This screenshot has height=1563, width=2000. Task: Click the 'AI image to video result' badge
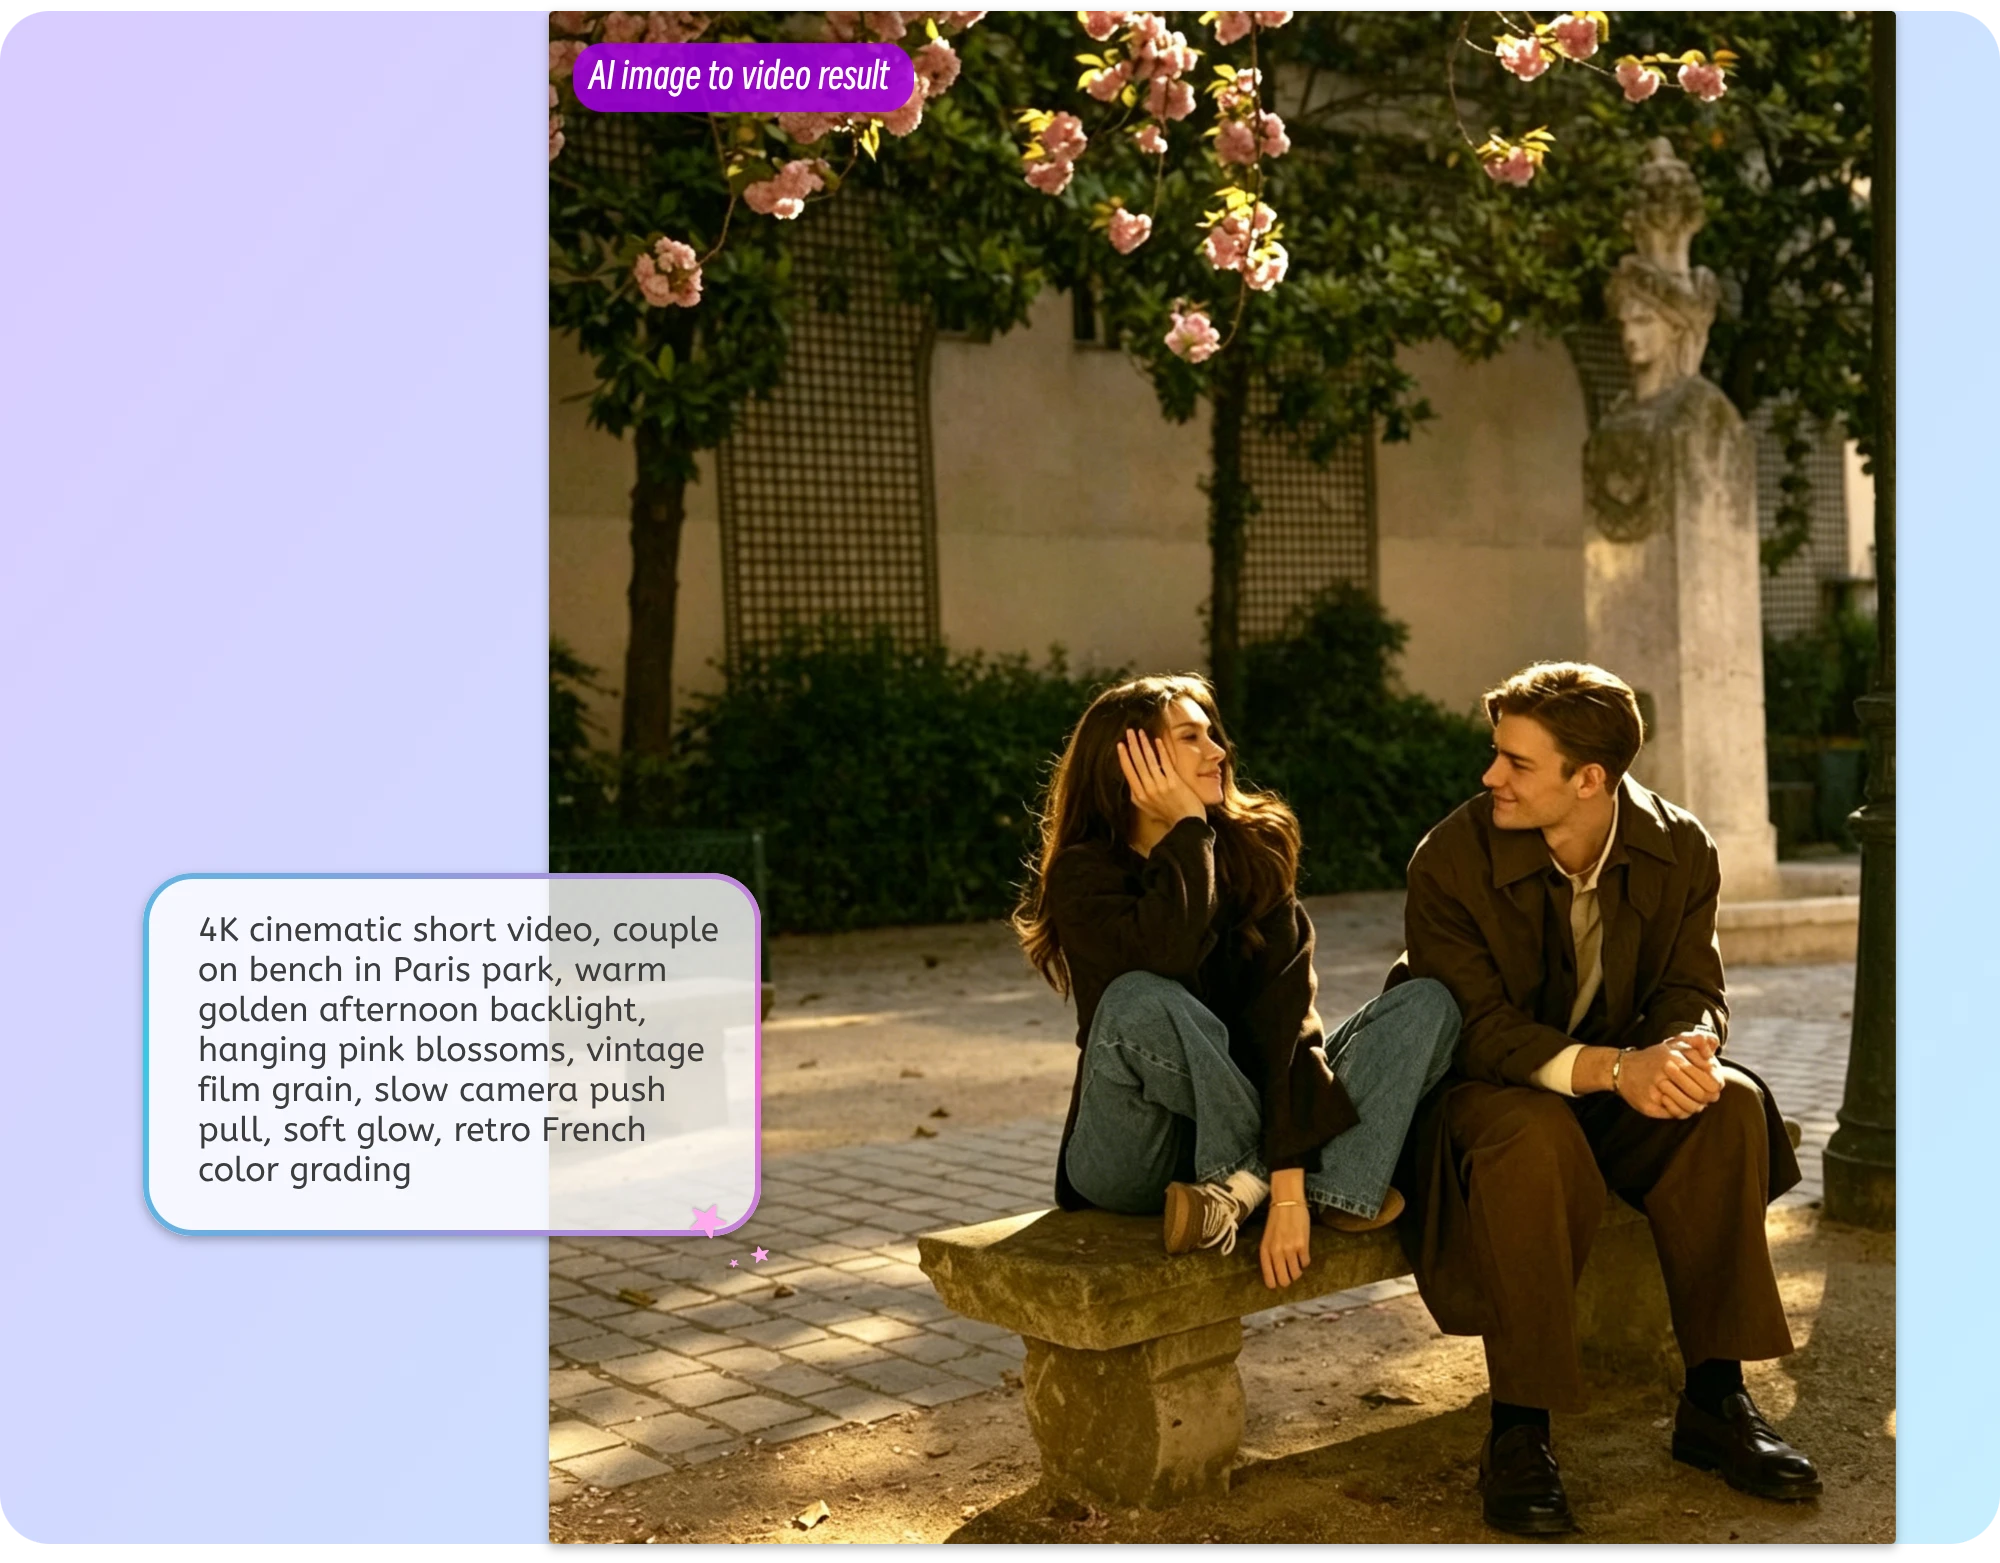coord(743,77)
